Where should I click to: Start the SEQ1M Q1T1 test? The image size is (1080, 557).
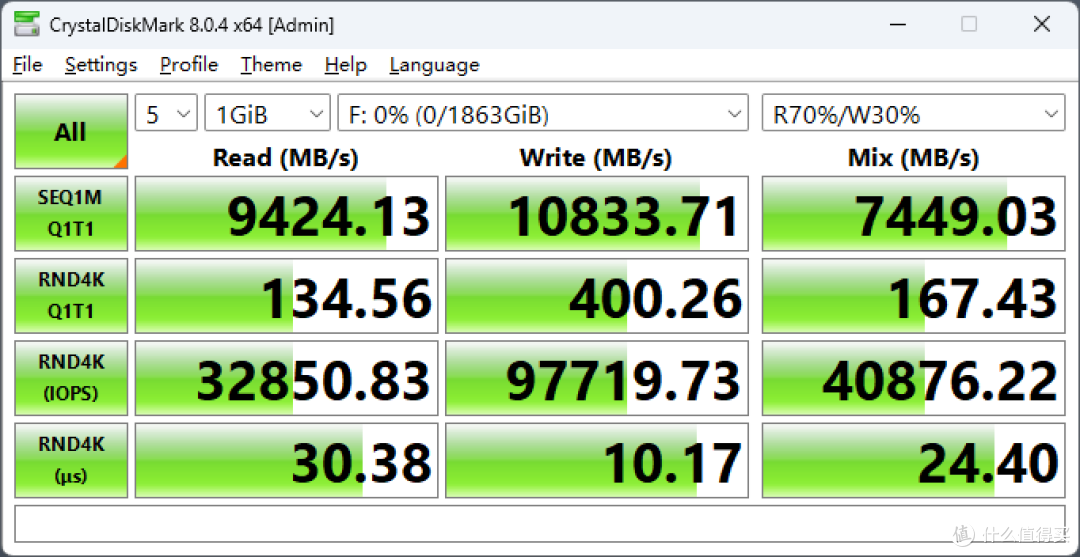(x=71, y=213)
